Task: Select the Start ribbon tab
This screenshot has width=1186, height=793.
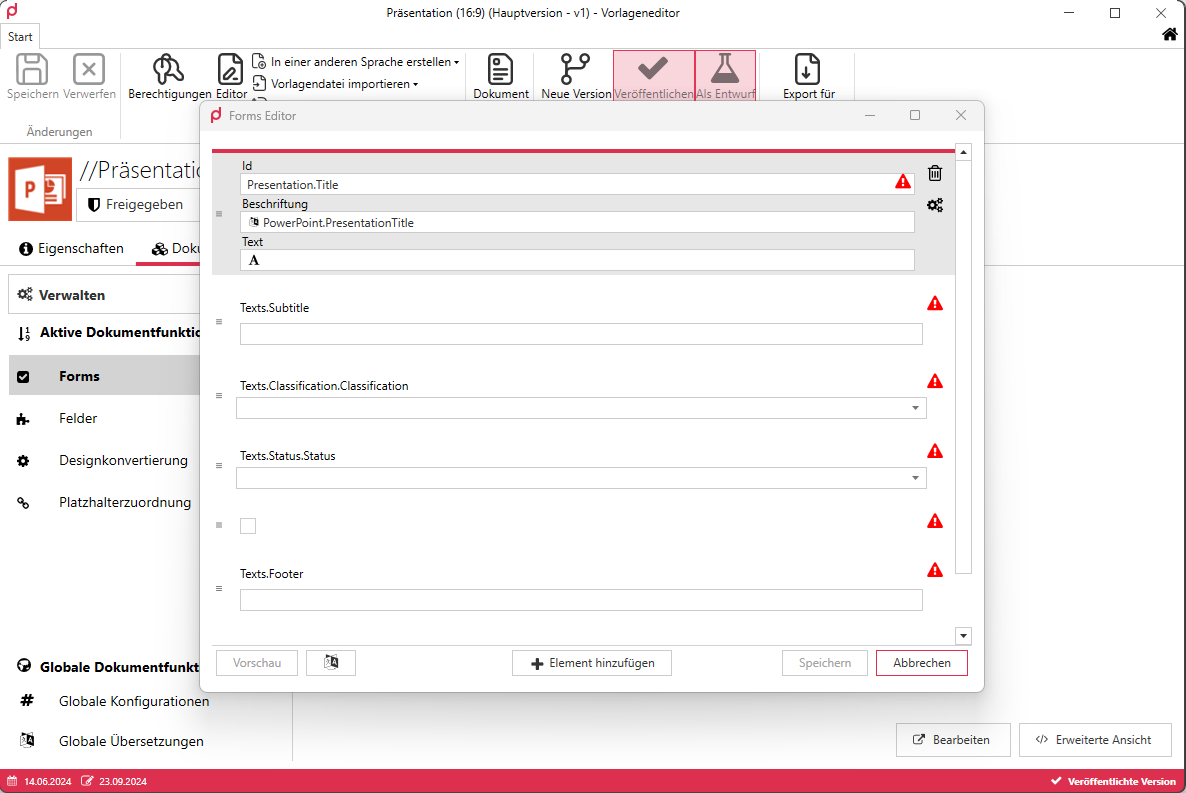Action: click(x=20, y=36)
